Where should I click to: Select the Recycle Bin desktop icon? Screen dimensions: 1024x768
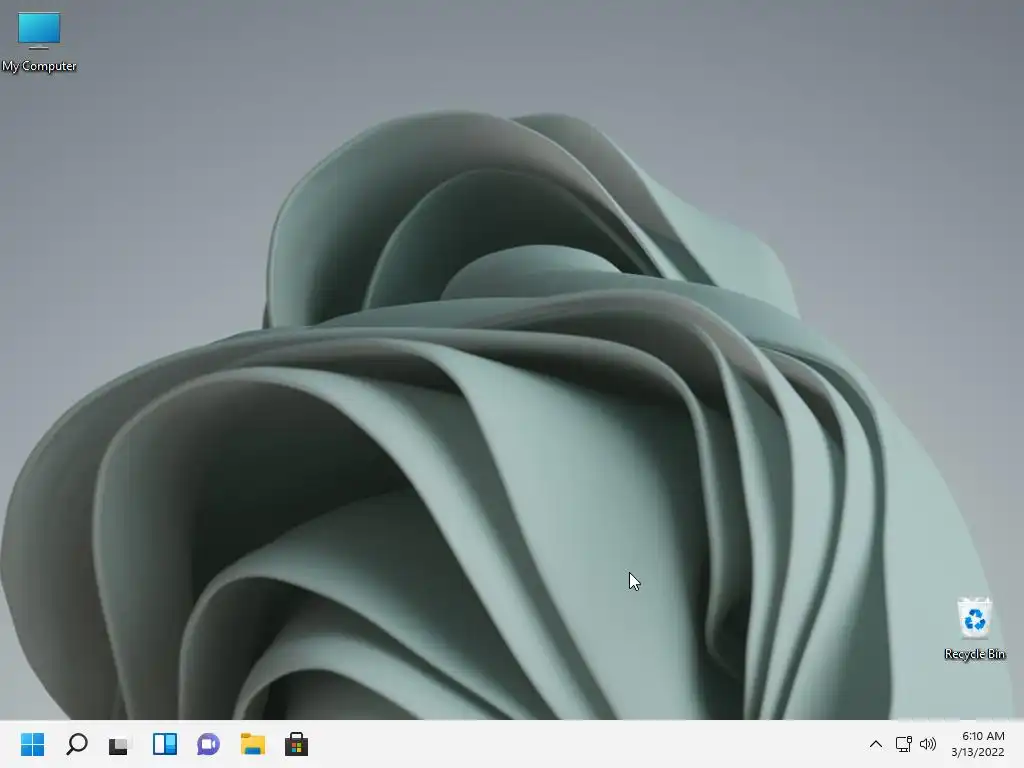(x=974, y=628)
